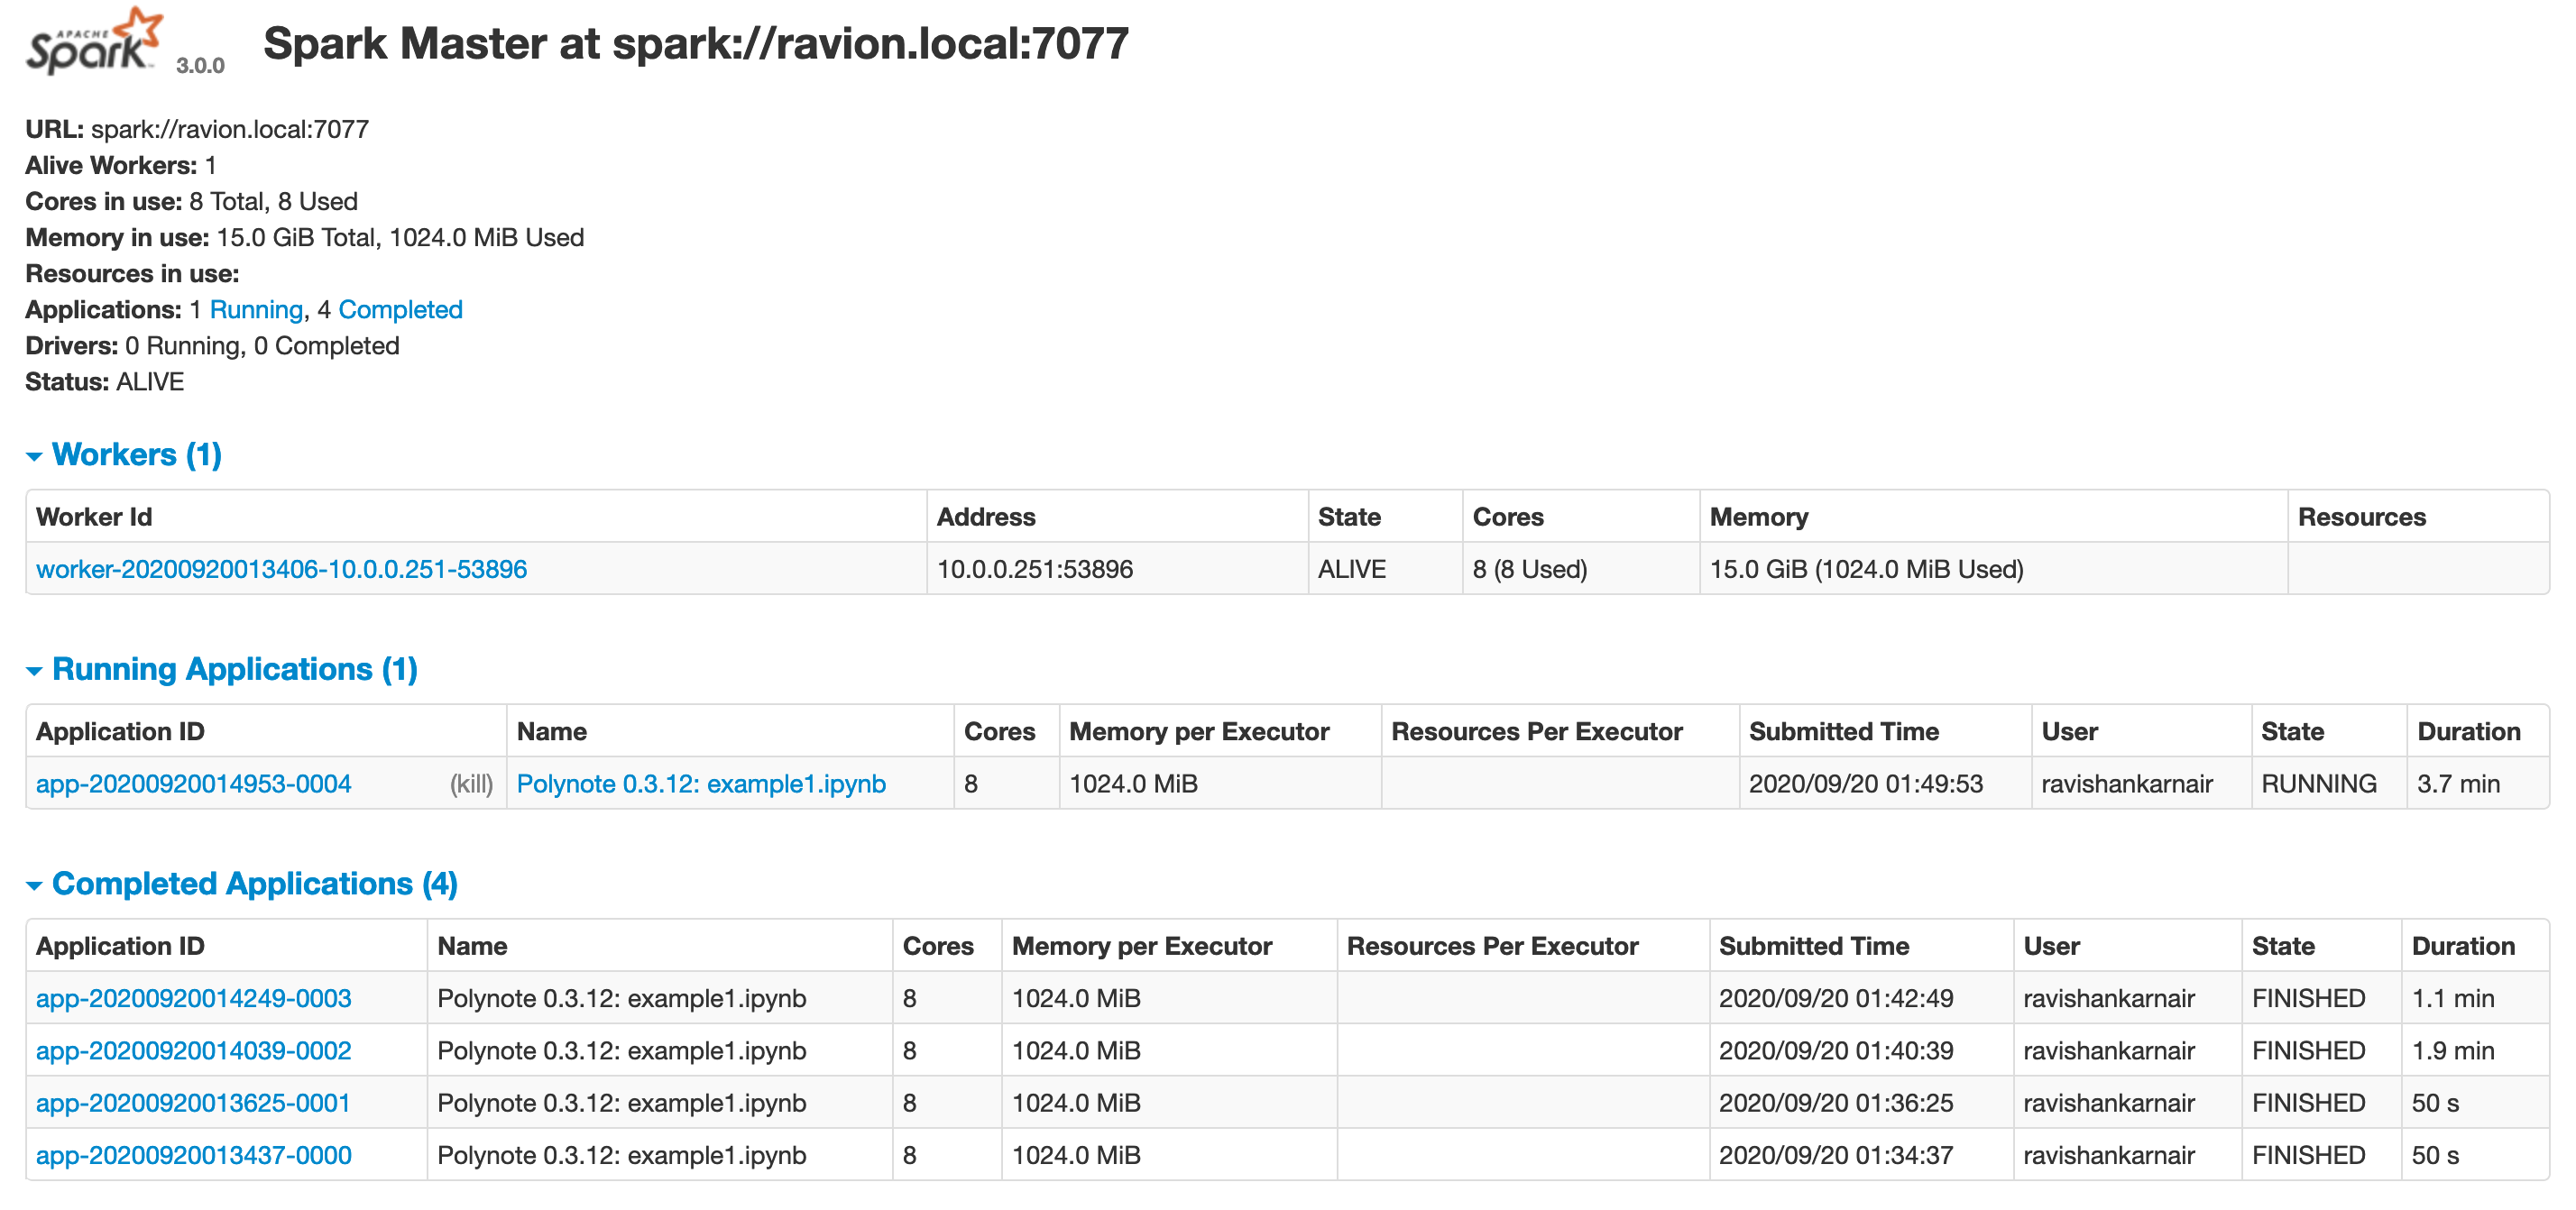This screenshot has height=1210, width=2576.
Task: Click the 3.7 min duration value
Action: [2458, 784]
